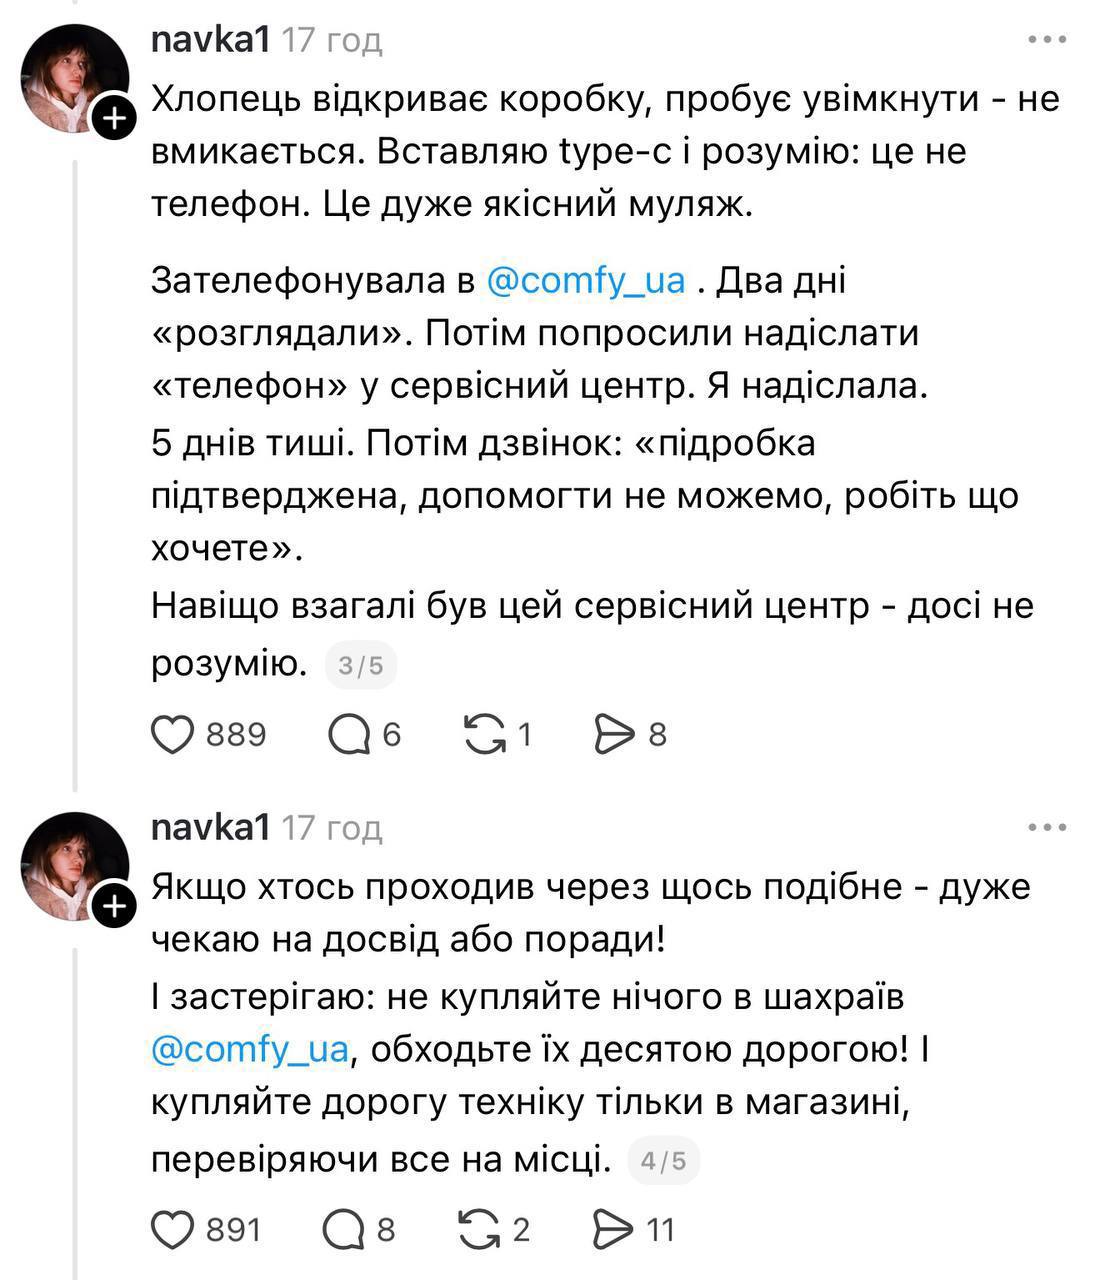The height and width of the screenshot is (1280, 1100).
Task: Click the 17 год timestamp on second post
Action: 332,828
